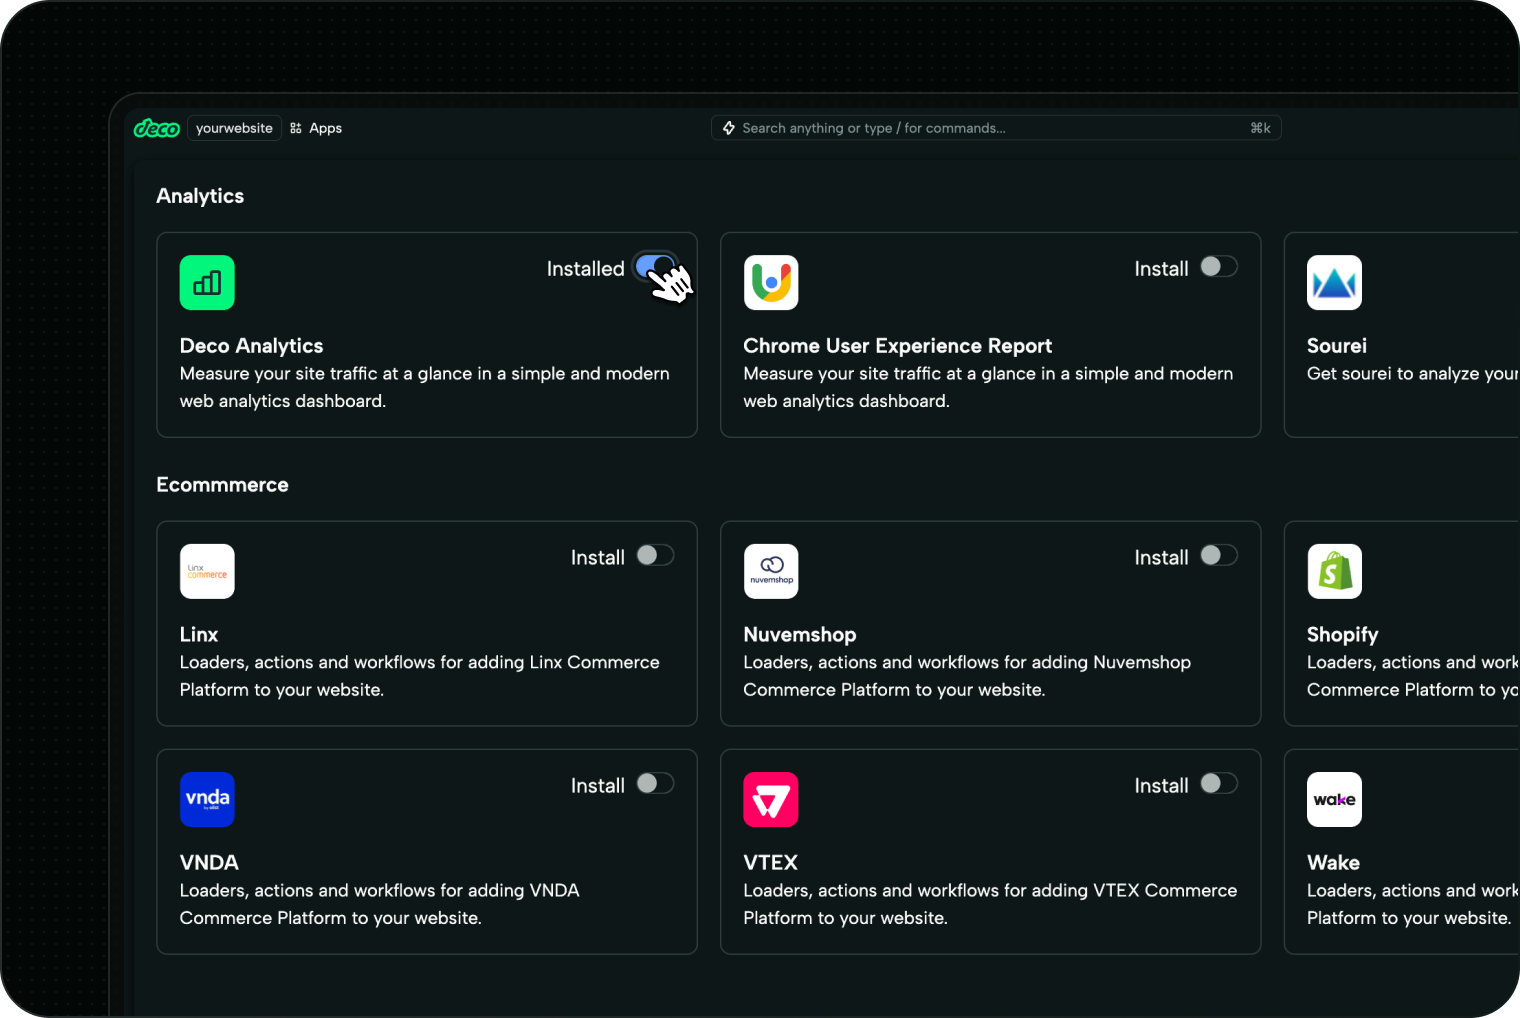
Task: Click the Nuvemshop app icon
Action: pos(771,571)
